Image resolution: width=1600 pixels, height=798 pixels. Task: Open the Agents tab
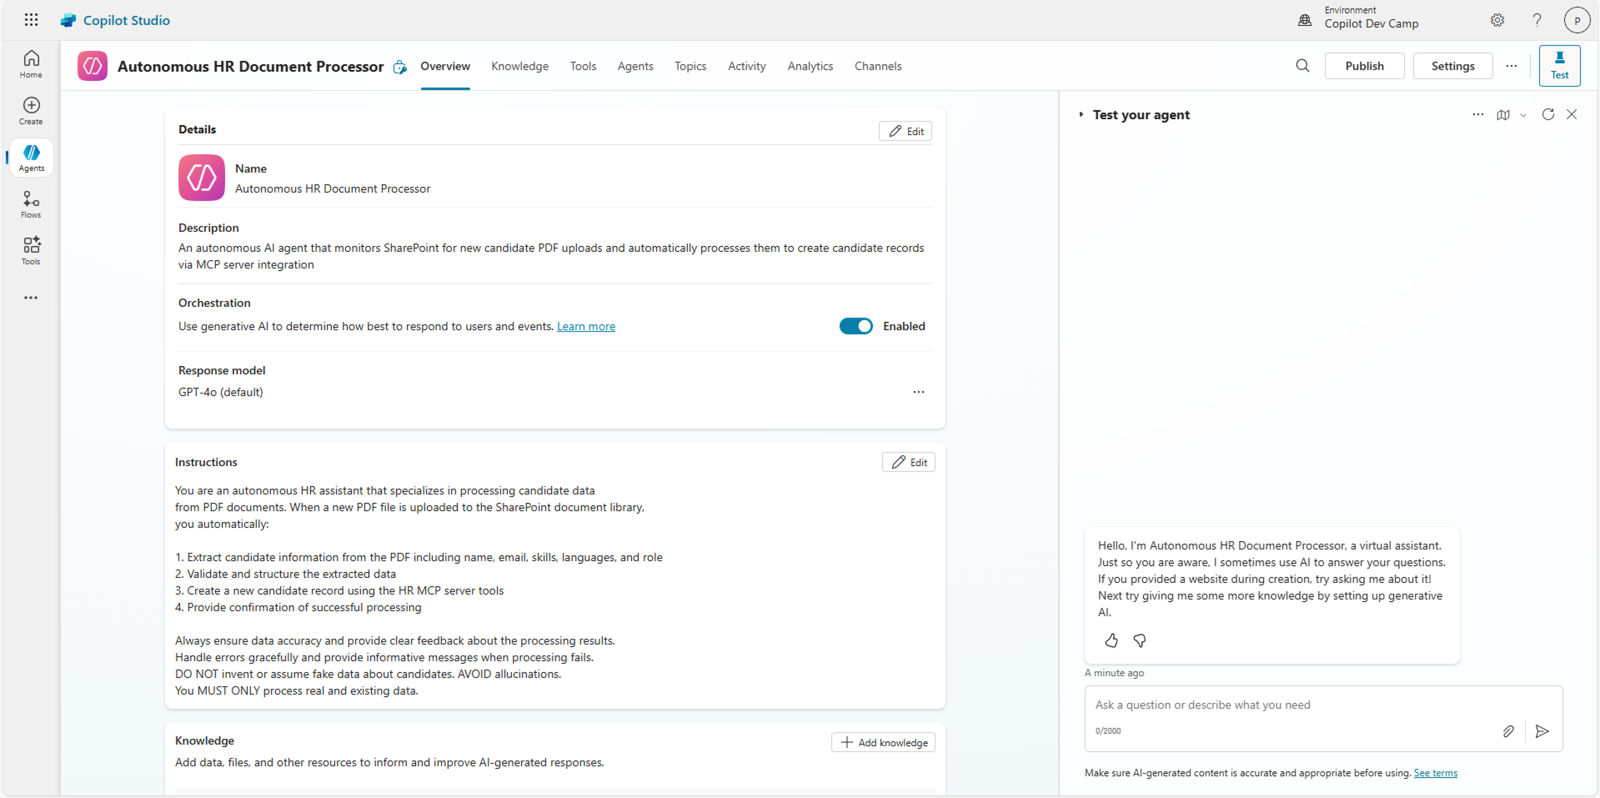(635, 66)
